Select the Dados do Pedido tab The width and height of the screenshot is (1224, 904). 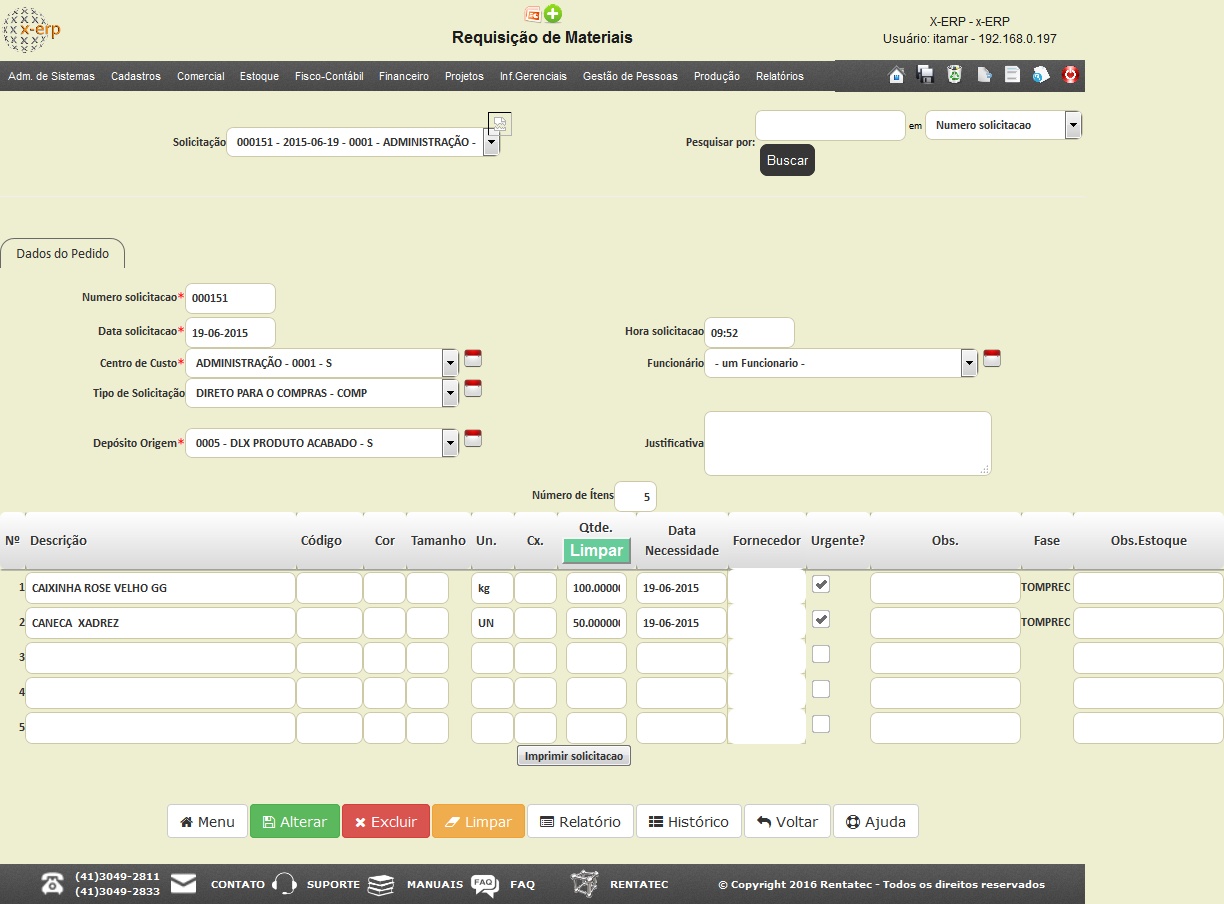click(x=63, y=253)
